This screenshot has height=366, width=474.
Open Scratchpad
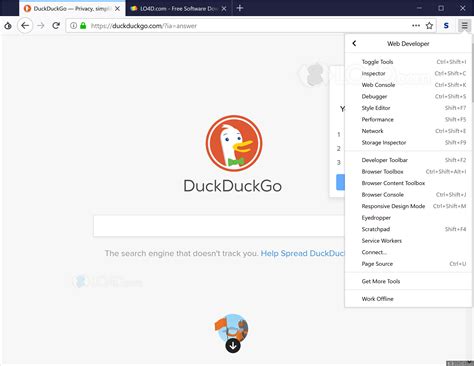[x=408, y=229]
